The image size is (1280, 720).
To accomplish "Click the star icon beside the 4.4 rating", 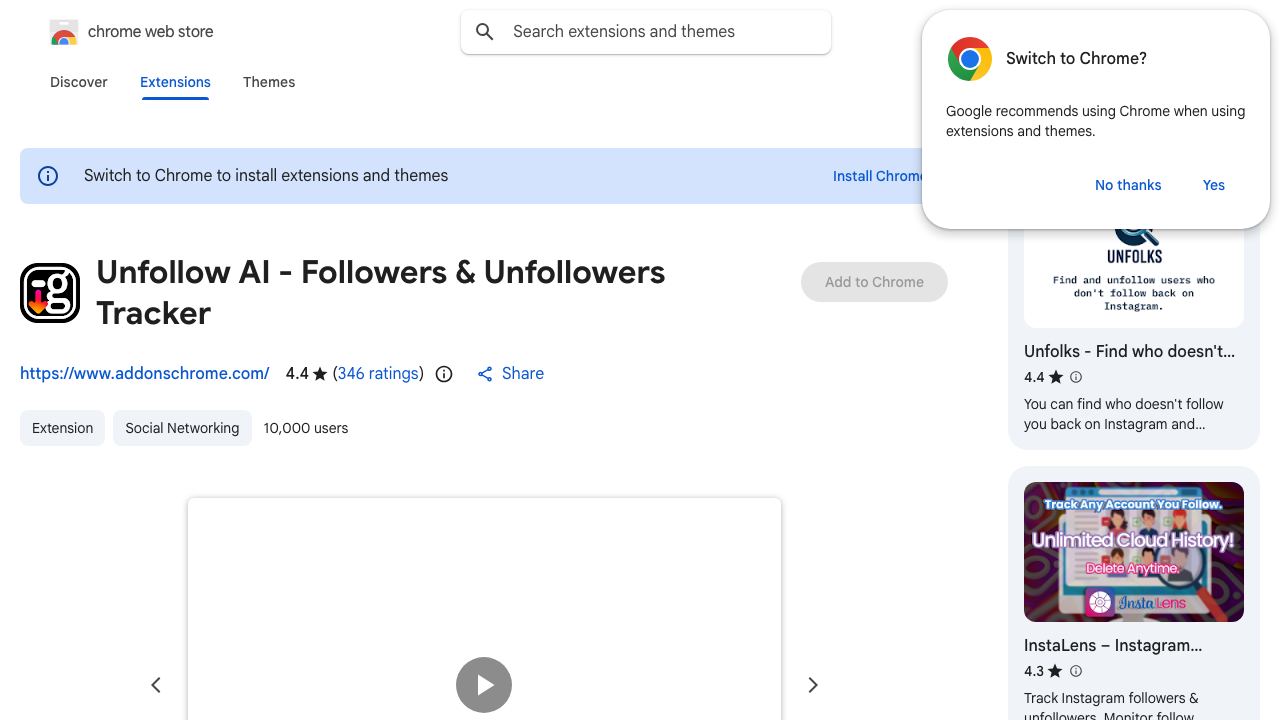I will tap(320, 374).
